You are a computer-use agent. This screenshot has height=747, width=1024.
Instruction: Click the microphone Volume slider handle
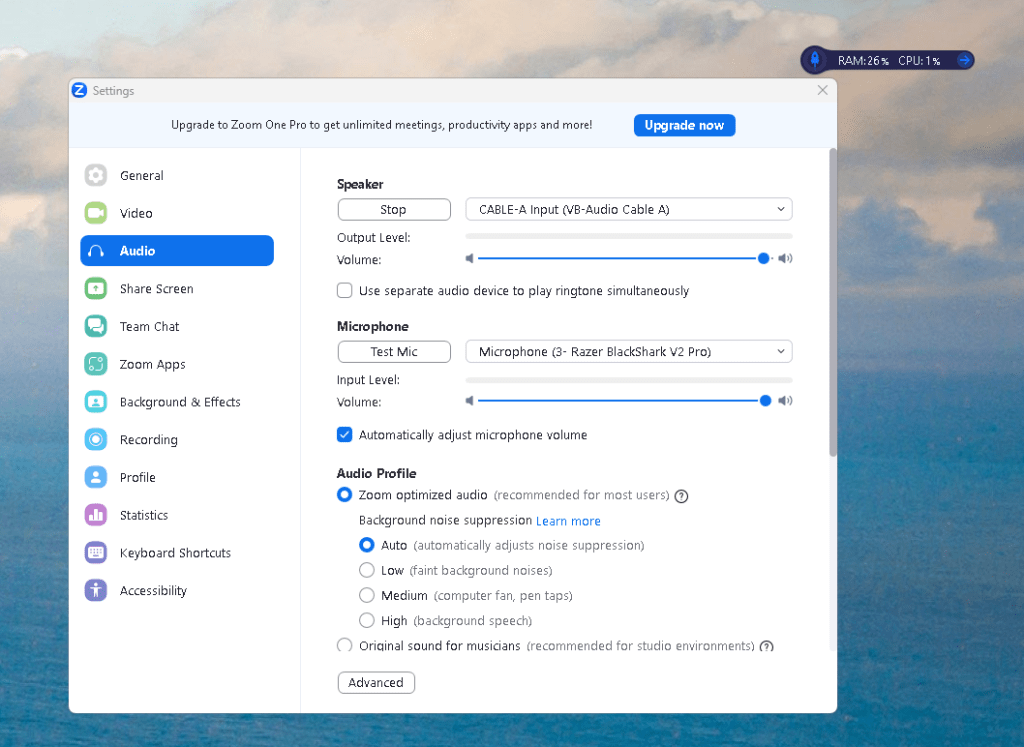(765, 401)
